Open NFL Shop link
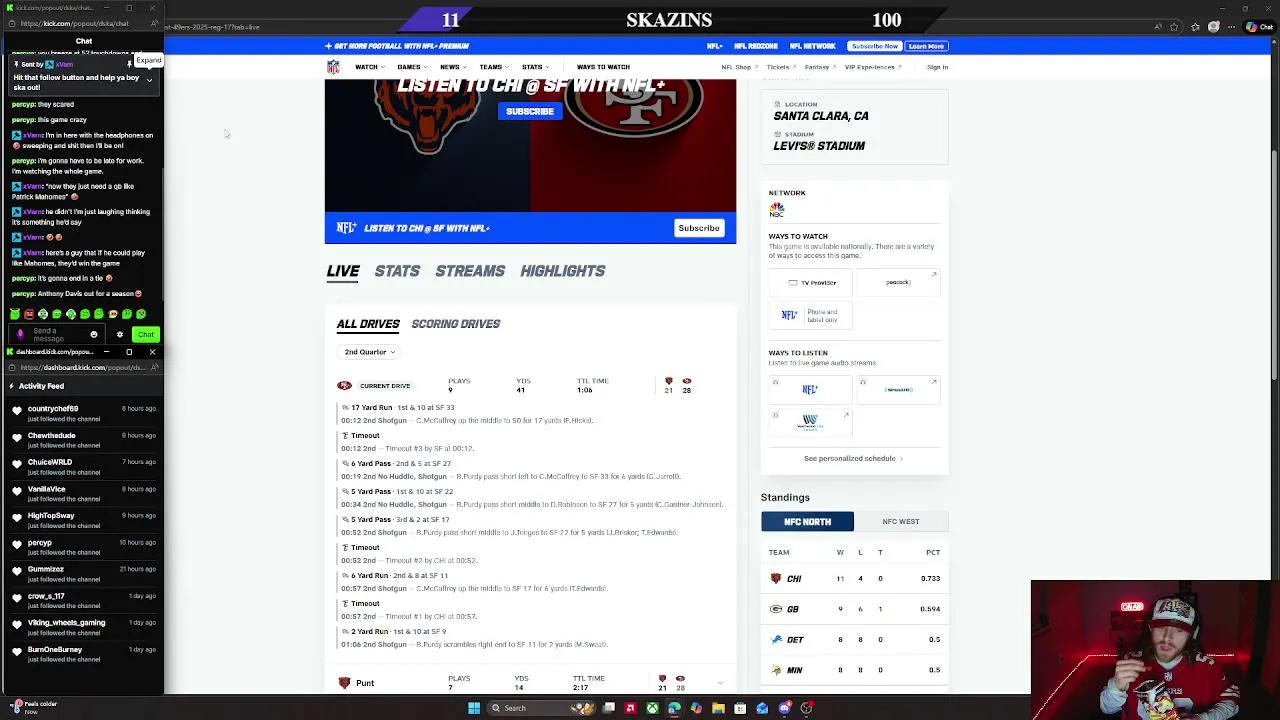The height and width of the screenshot is (720, 1280). (x=739, y=67)
